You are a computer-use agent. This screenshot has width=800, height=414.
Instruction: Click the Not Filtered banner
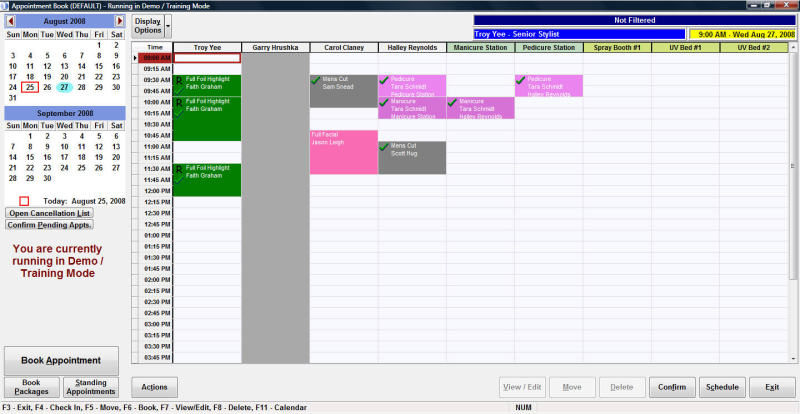click(x=634, y=20)
